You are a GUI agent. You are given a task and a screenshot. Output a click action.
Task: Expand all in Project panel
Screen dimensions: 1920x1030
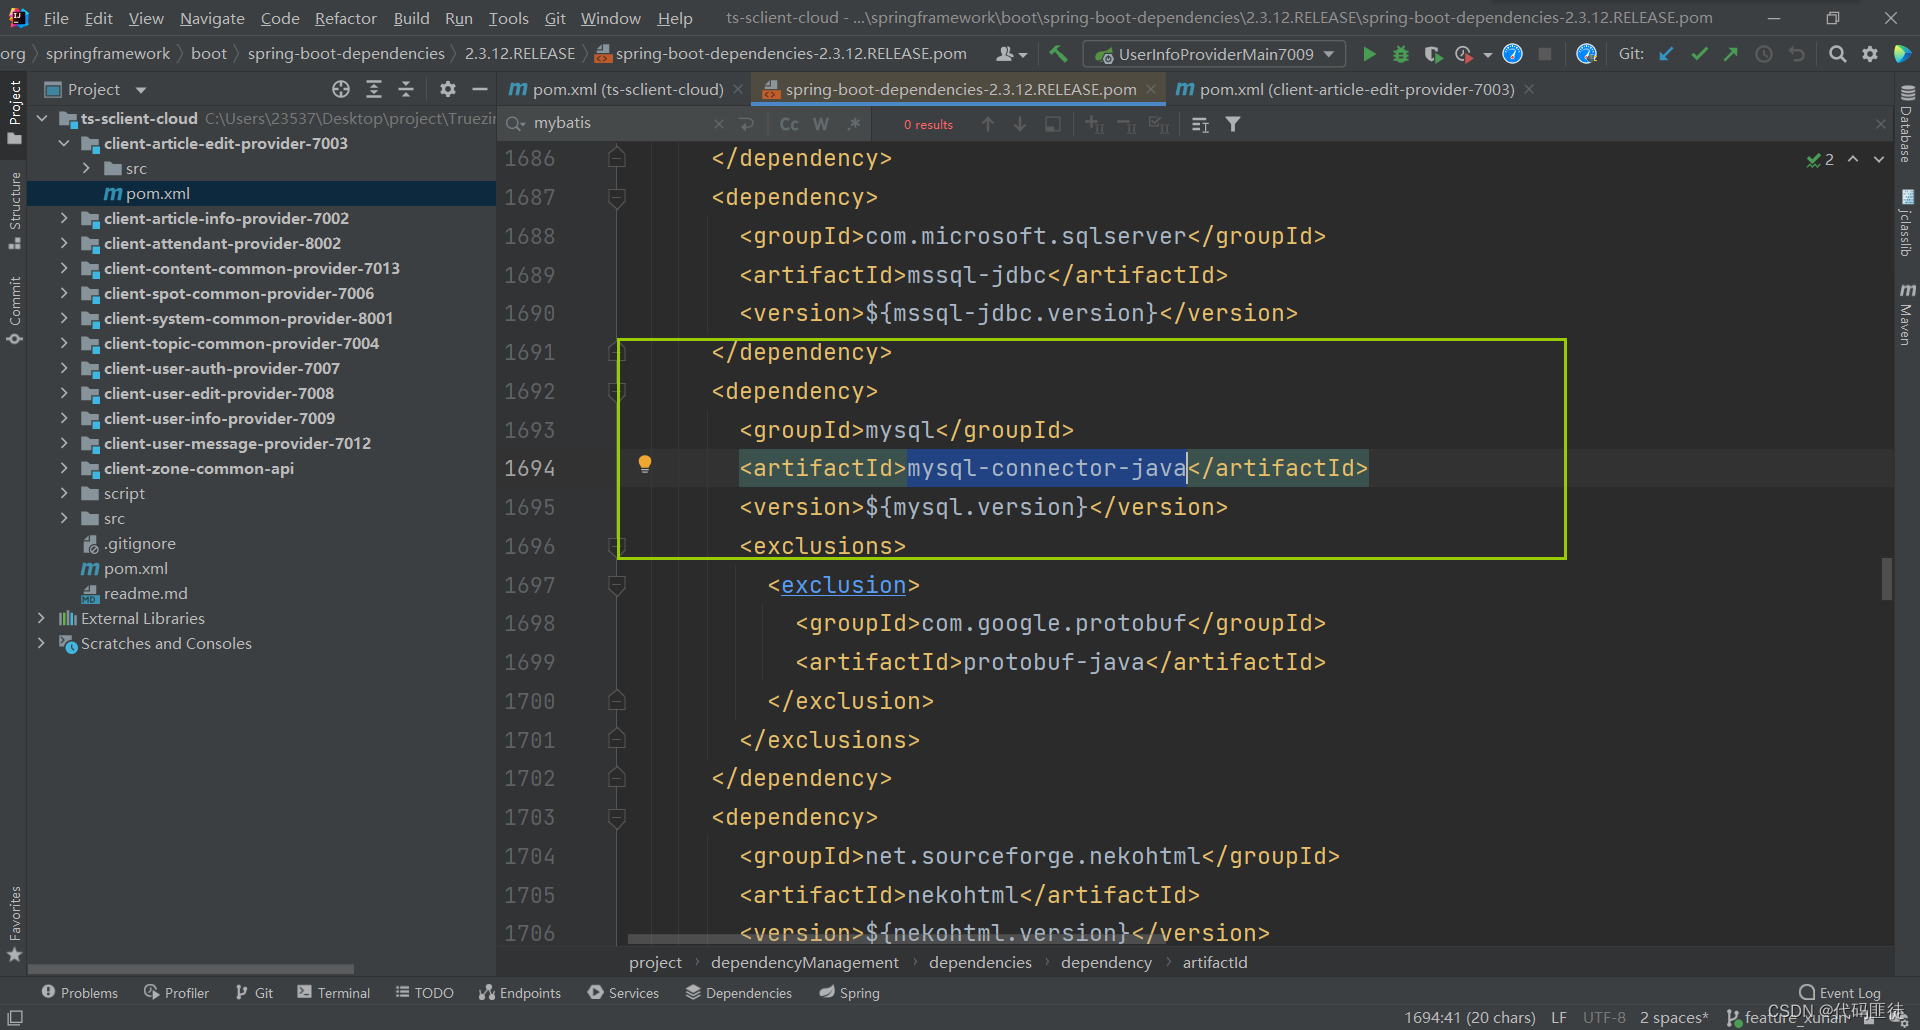click(374, 89)
